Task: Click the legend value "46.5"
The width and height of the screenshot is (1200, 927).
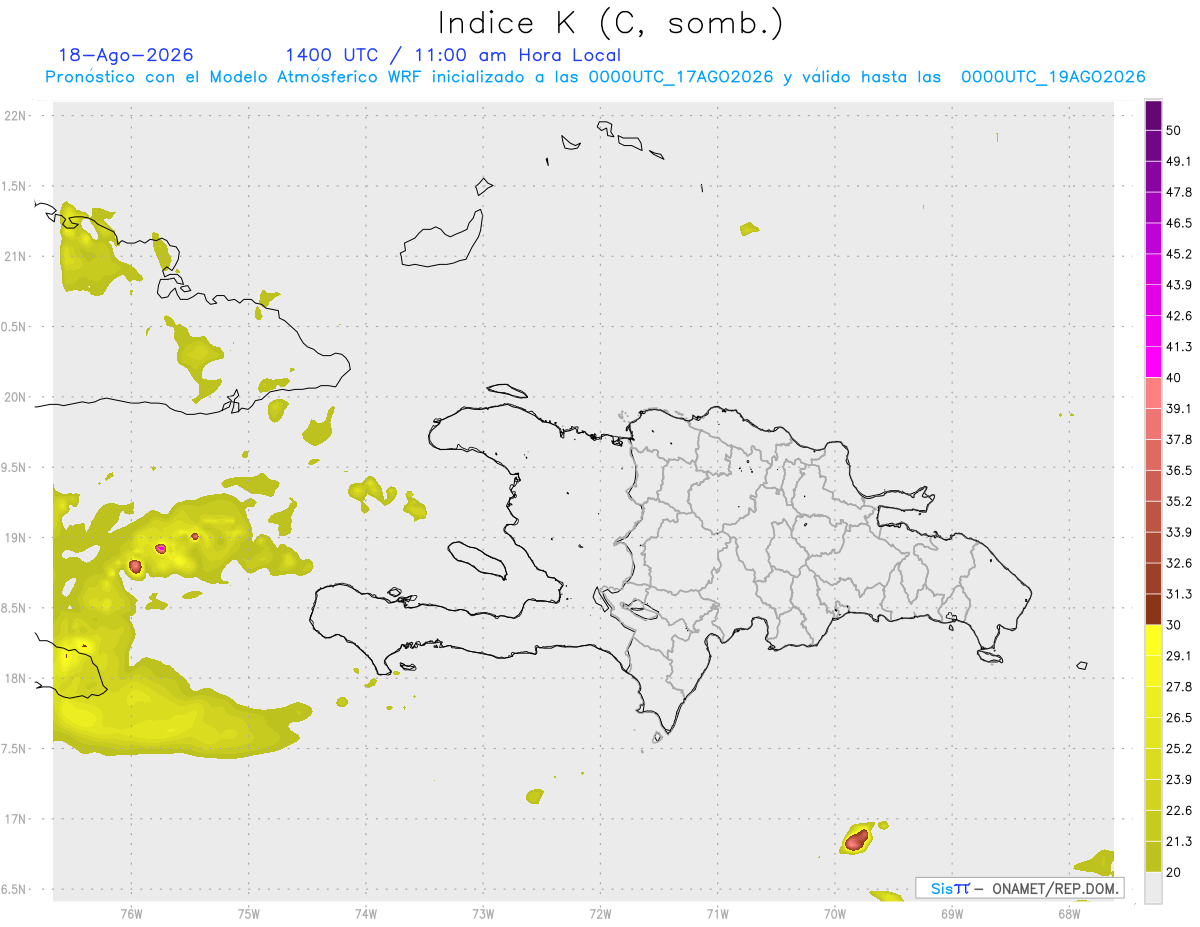Action: [x=1179, y=223]
